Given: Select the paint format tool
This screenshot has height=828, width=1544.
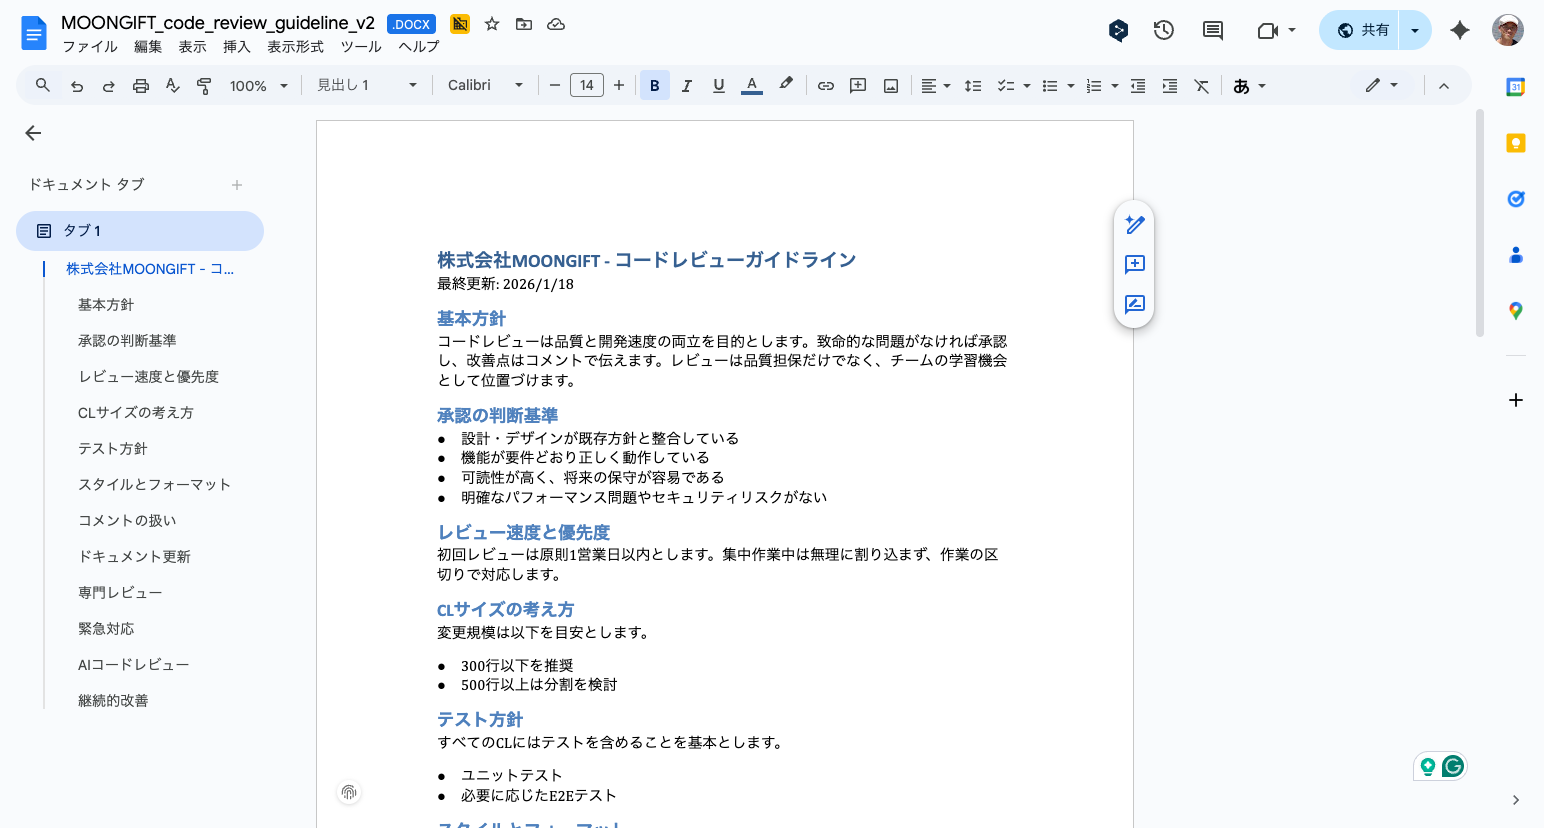Looking at the screenshot, I should 204,86.
